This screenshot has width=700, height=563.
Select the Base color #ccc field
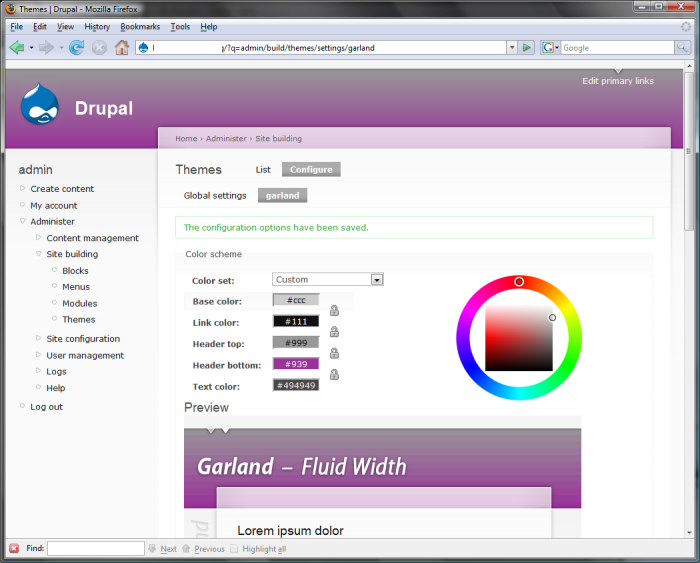point(296,300)
